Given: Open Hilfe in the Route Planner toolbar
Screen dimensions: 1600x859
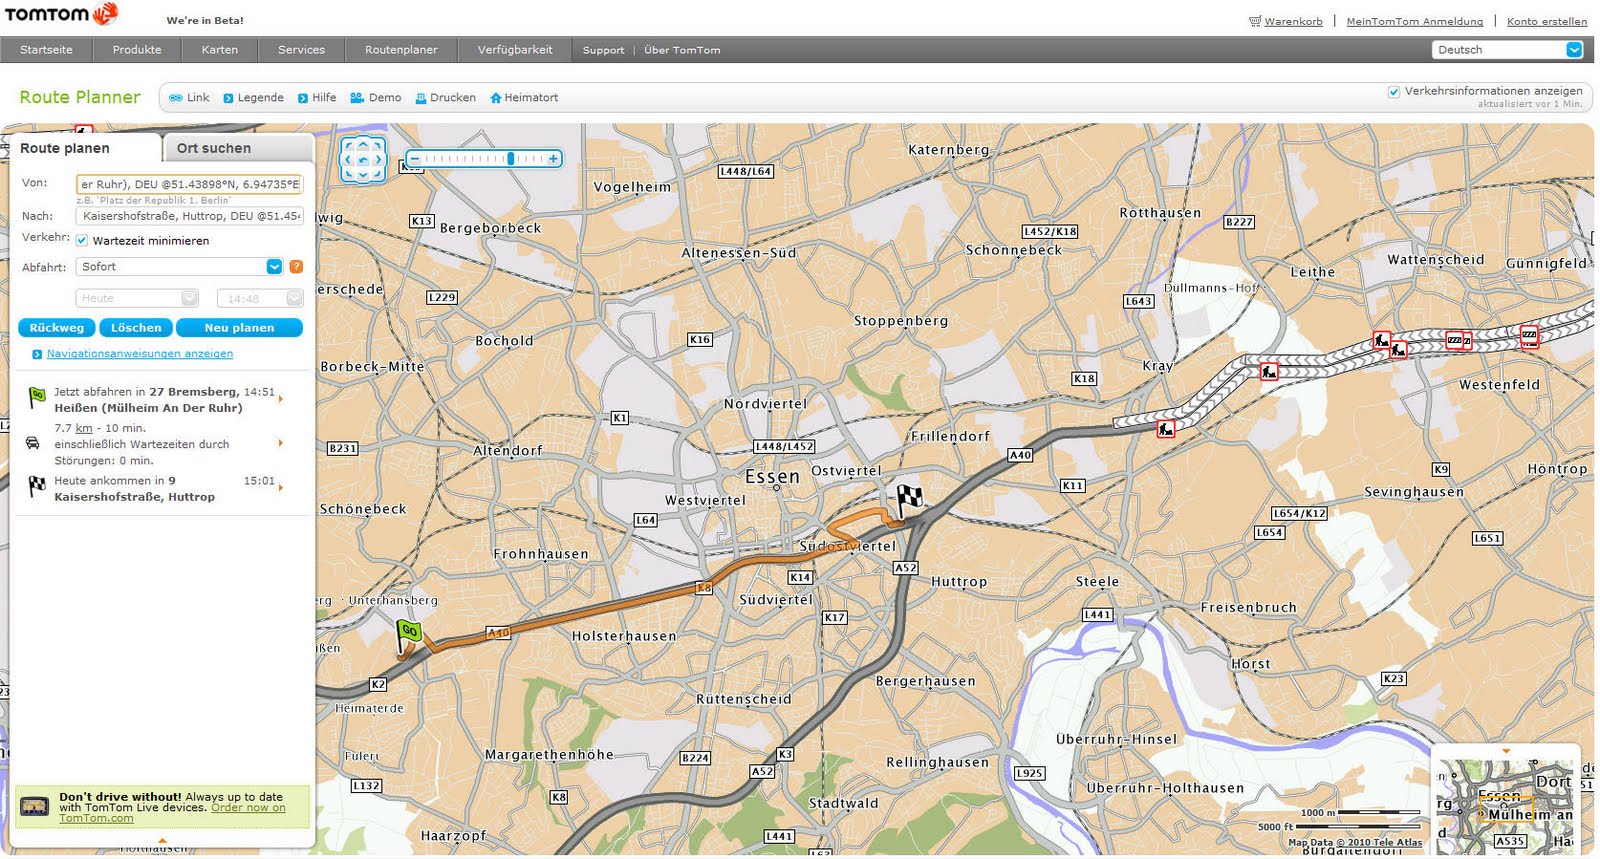Looking at the screenshot, I should pyautogui.click(x=317, y=98).
